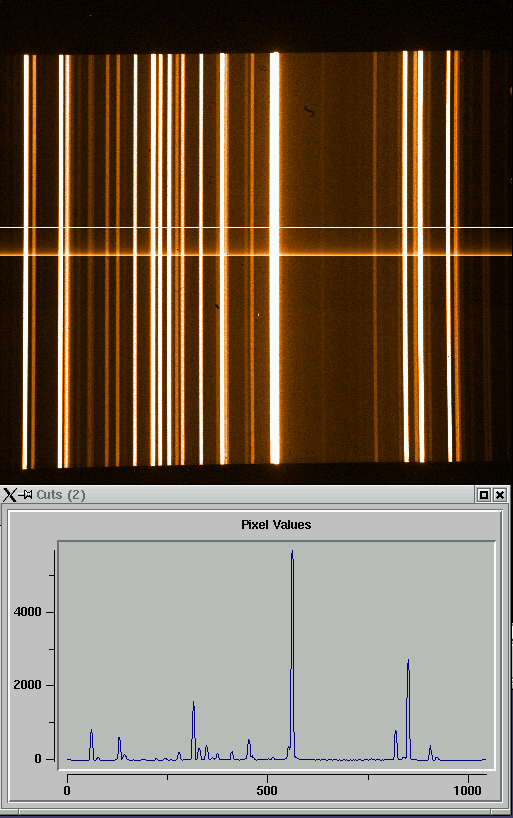513x818 pixels.
Task: Open the X window menu icon
Action: coord(9,495)
